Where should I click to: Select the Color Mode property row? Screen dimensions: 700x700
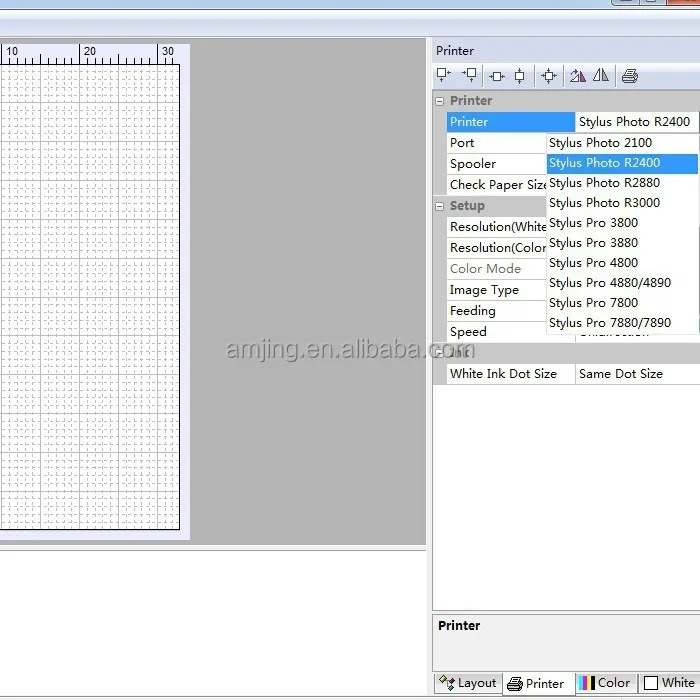496,269
